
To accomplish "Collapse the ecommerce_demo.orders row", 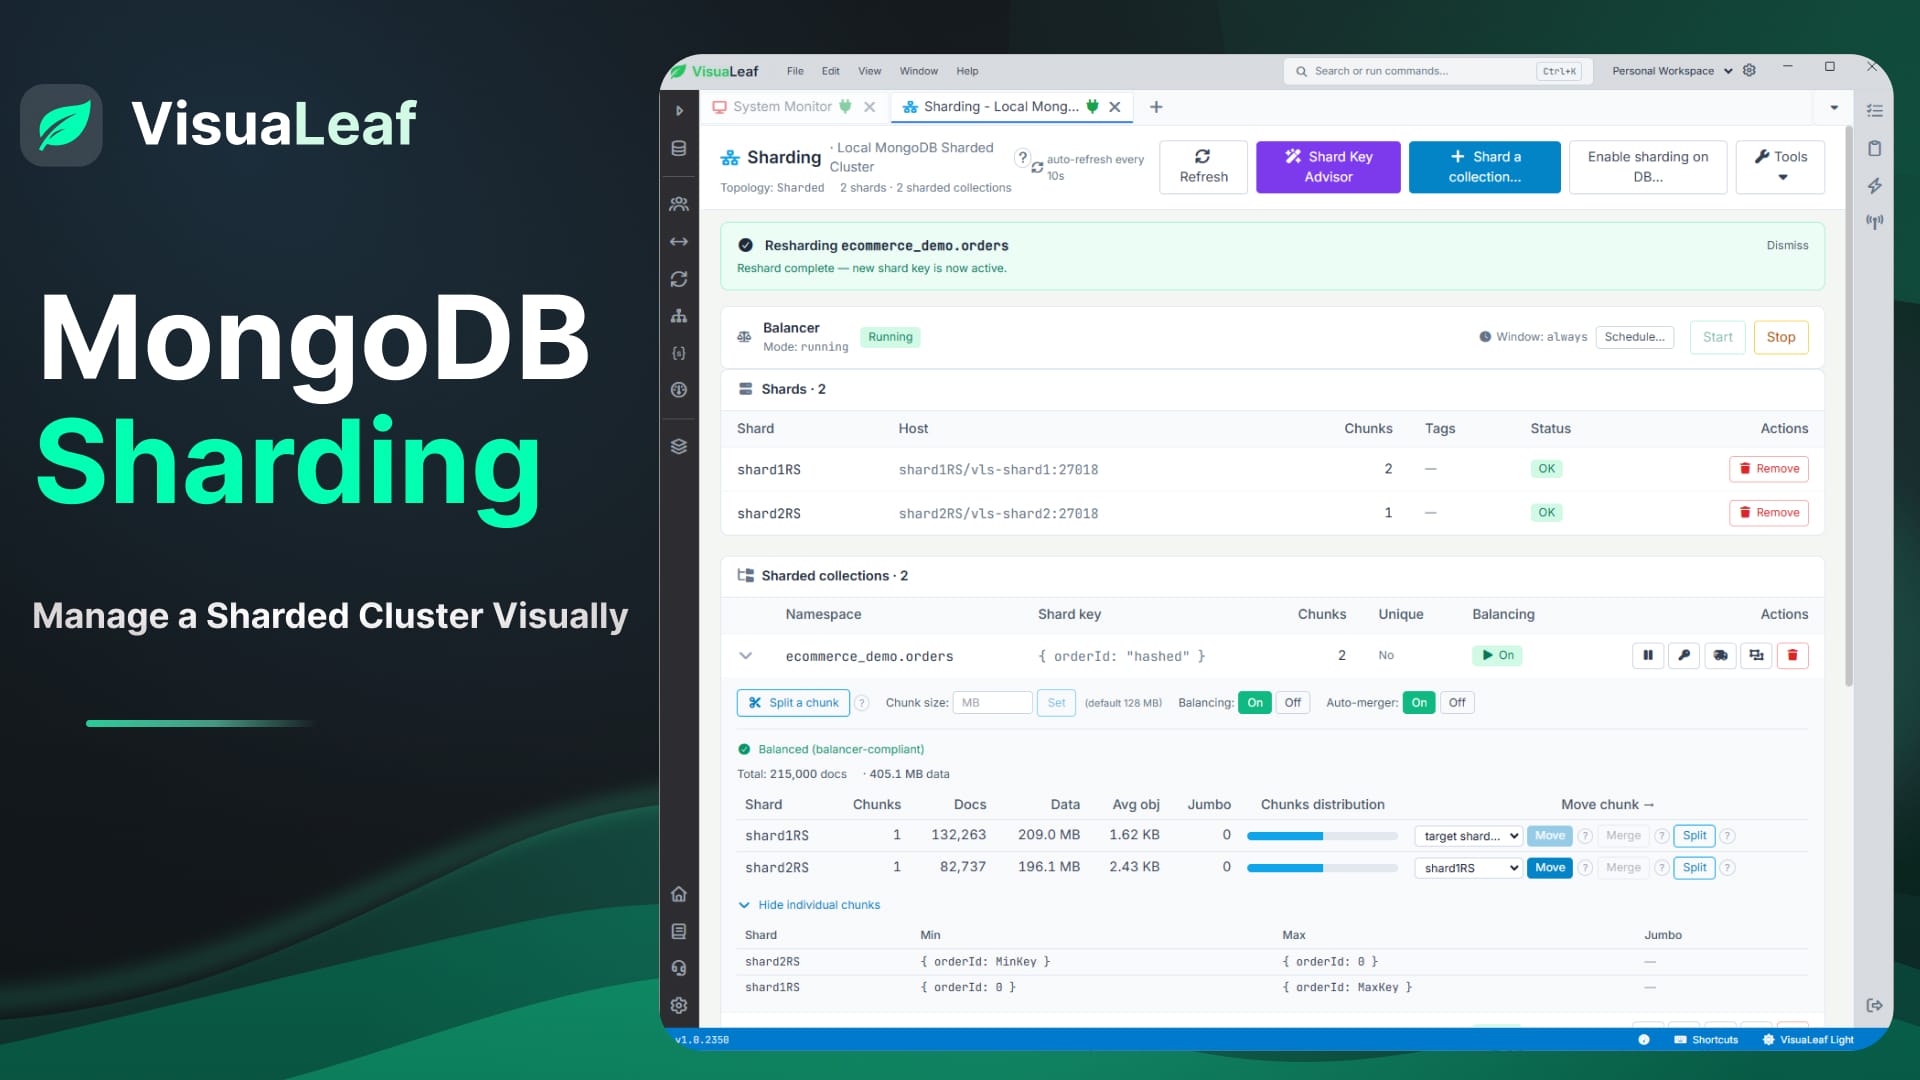I will (x=745, y=656).
